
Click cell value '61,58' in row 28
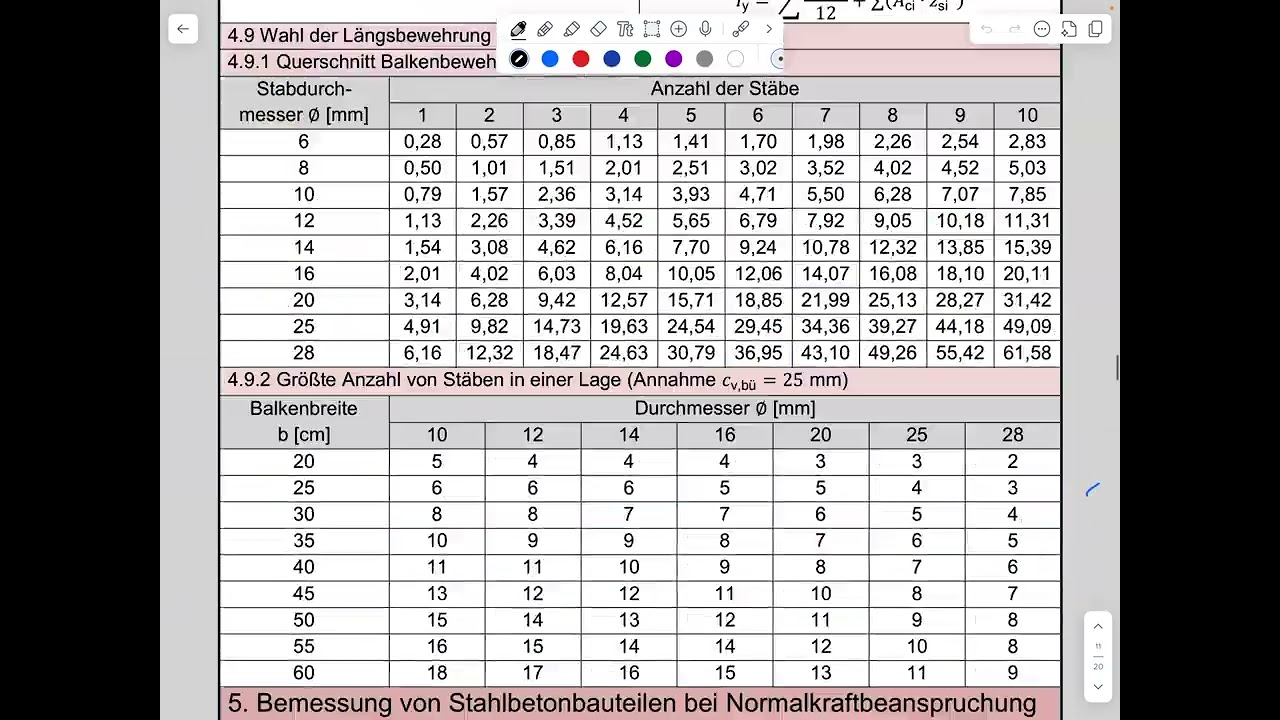[x=1028, y=353]
